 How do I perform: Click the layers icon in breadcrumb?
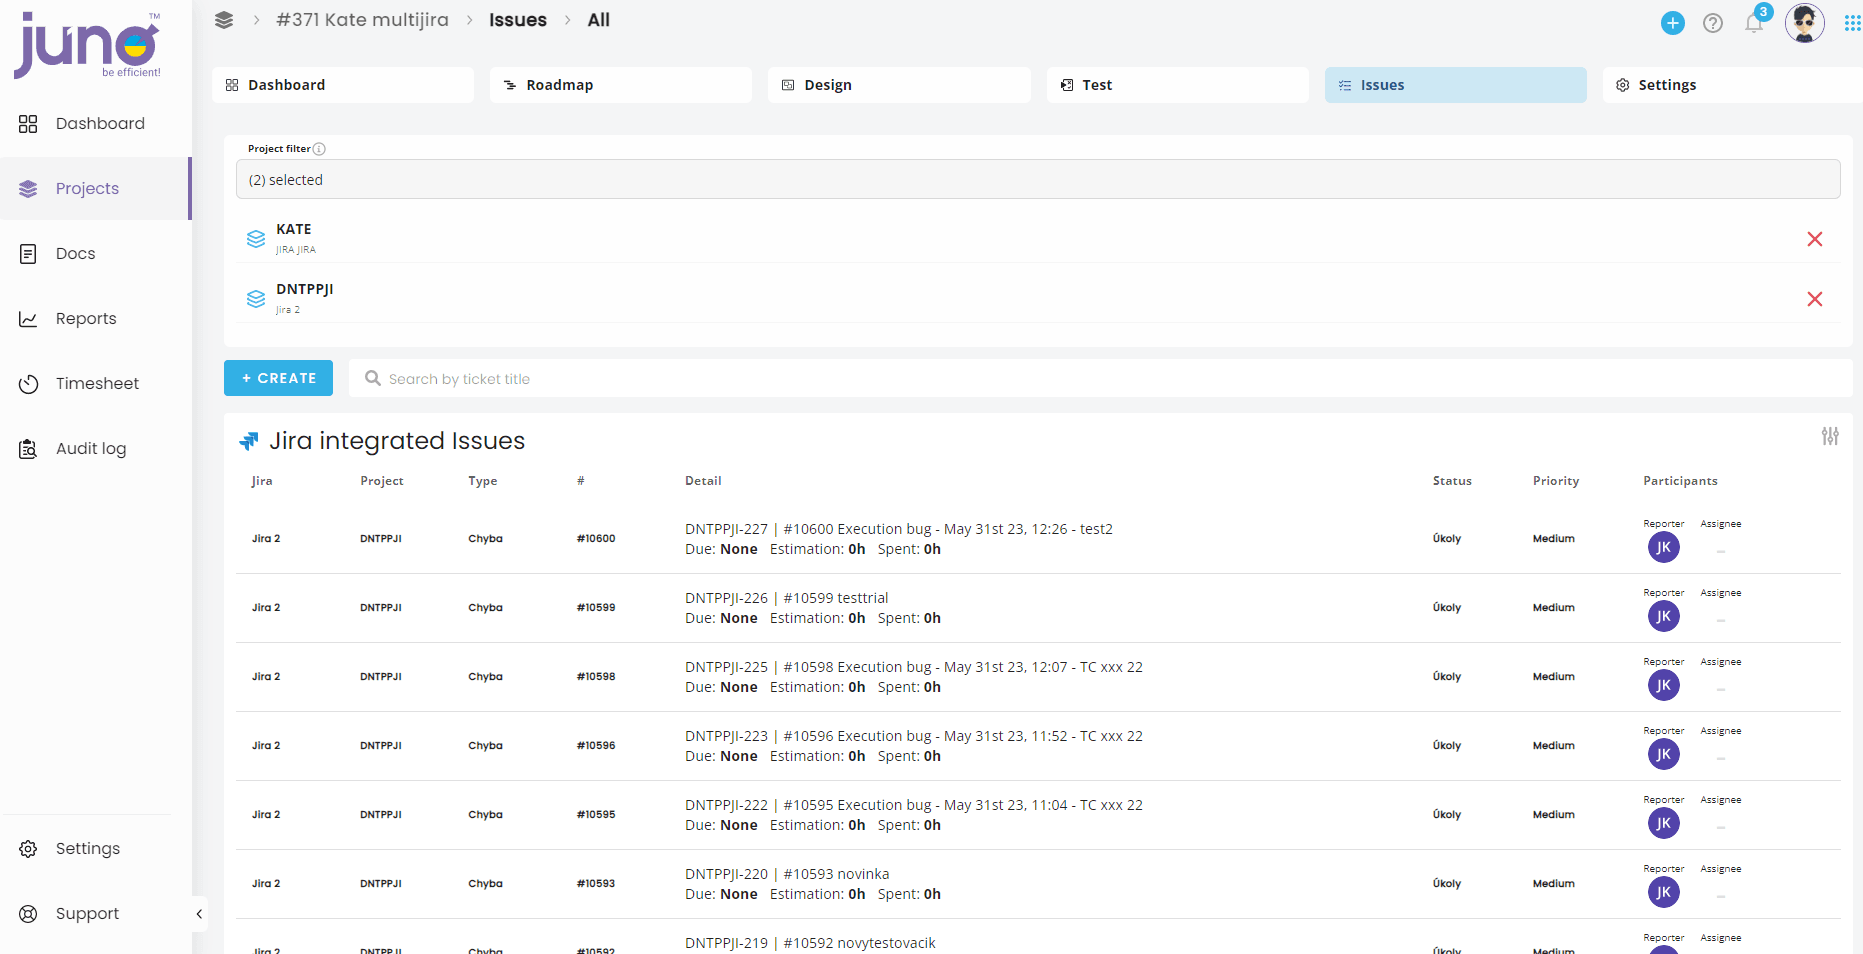224,20
